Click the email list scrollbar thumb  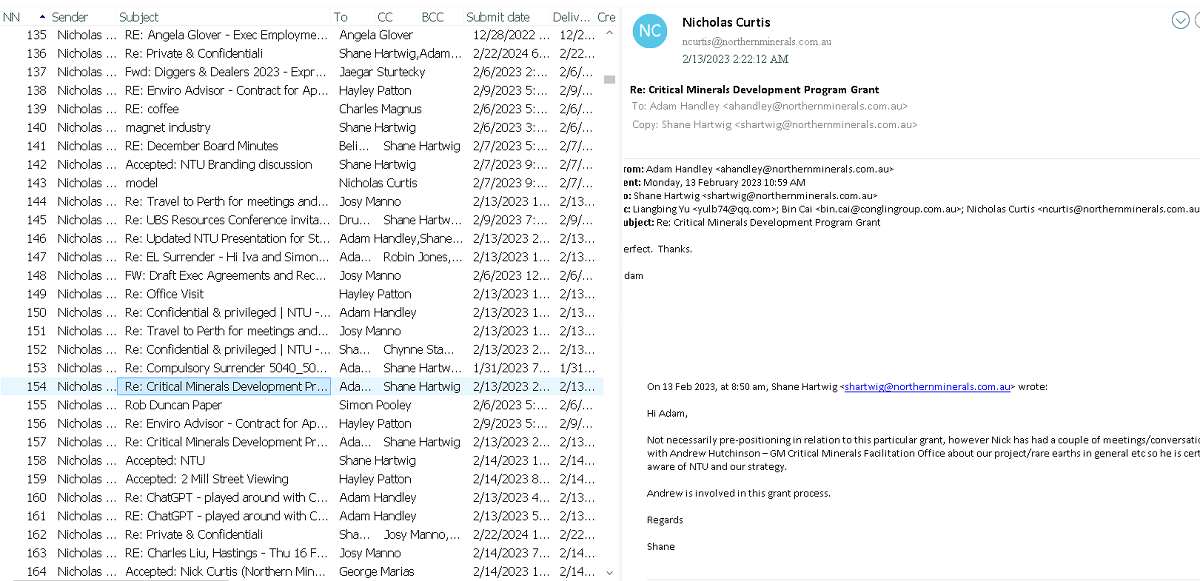click(610, 79)
